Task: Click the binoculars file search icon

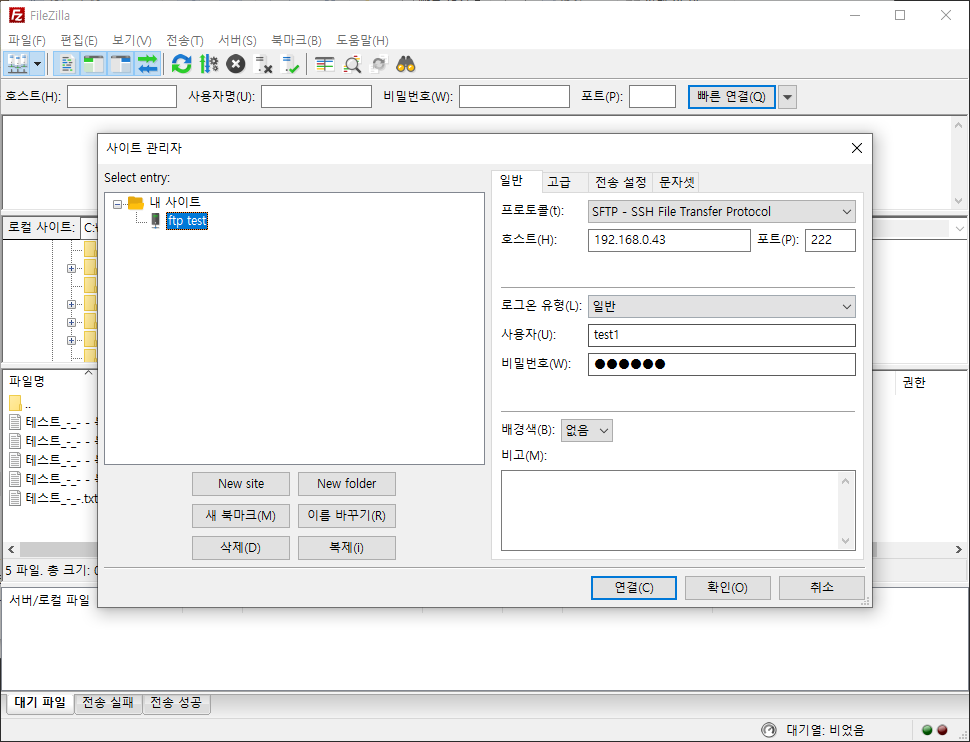Action: 406,64
